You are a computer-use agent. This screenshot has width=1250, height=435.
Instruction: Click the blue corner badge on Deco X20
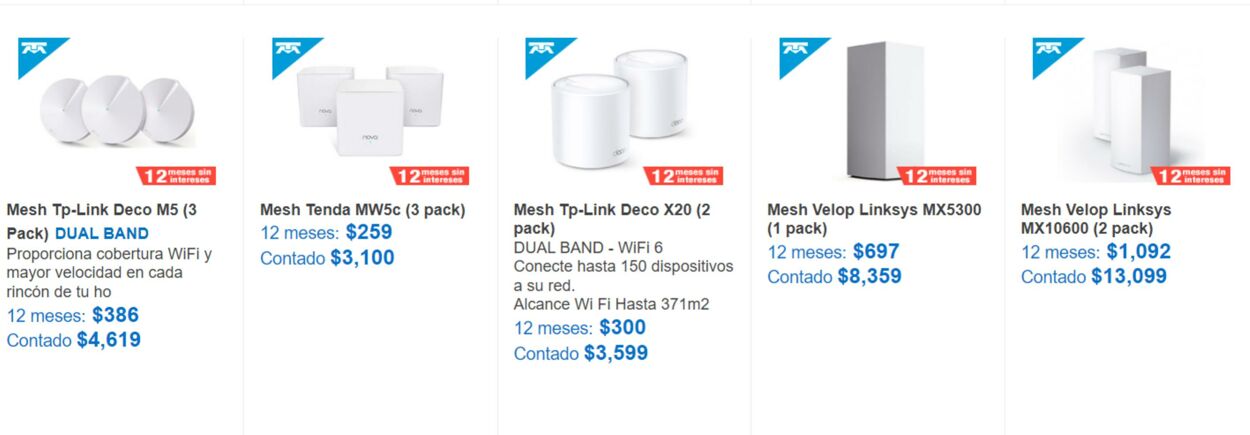[x=544, y=52]
